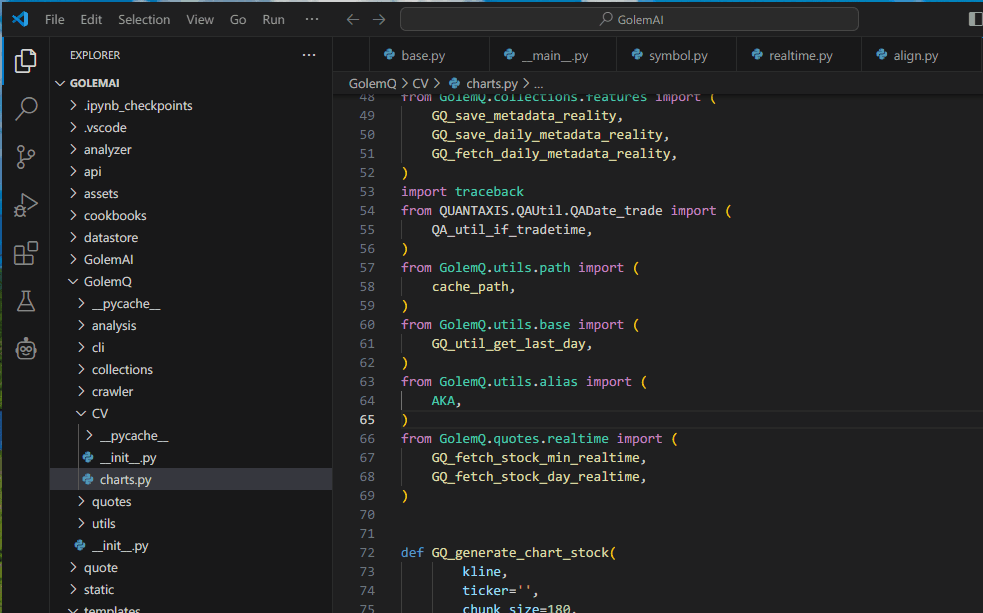The width and height of the screenshot is (983, 613).
Task: Collapse the GolemQ folder
Action: (107, 282)
